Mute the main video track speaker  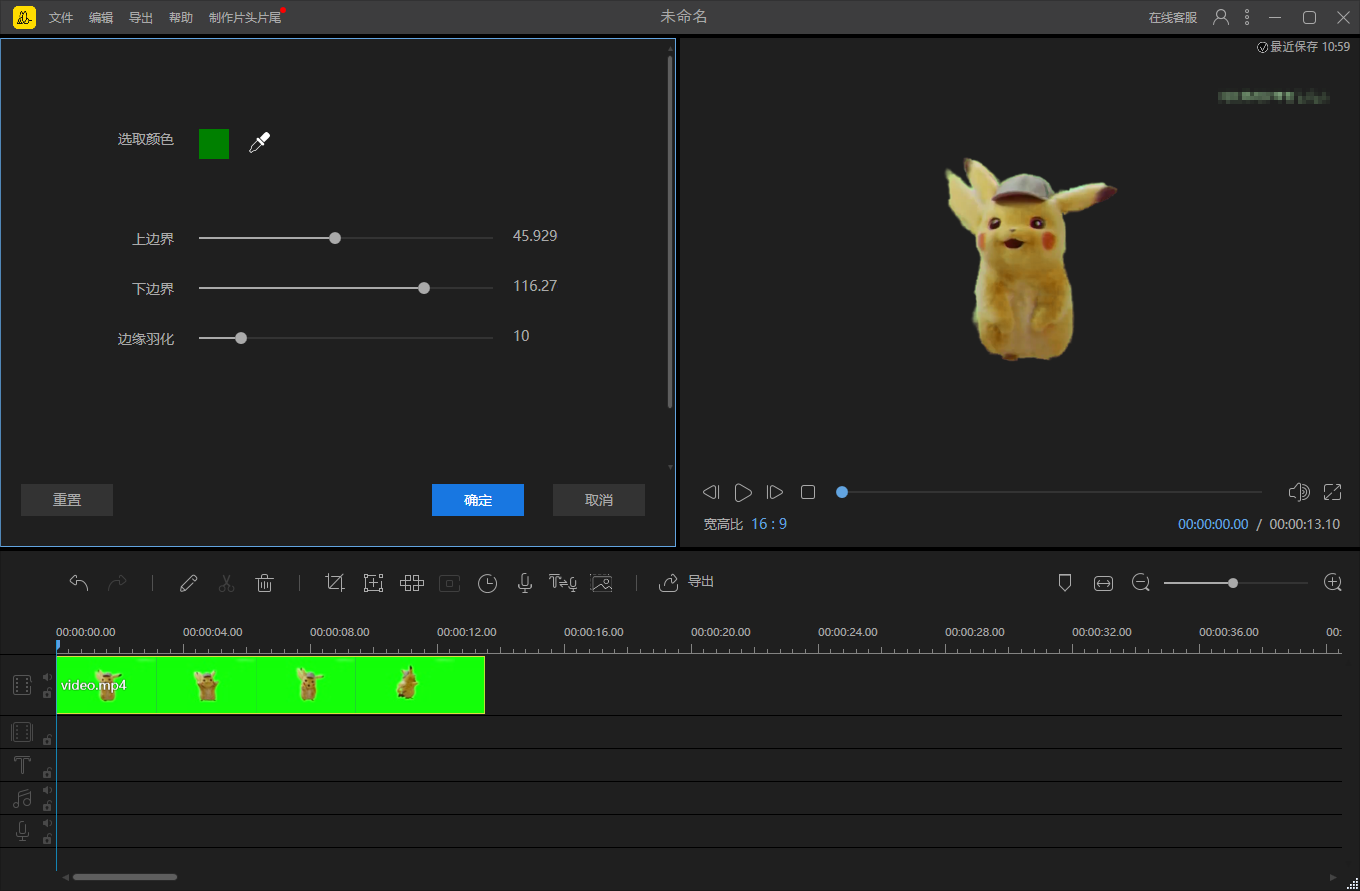(x=47, y=677)
